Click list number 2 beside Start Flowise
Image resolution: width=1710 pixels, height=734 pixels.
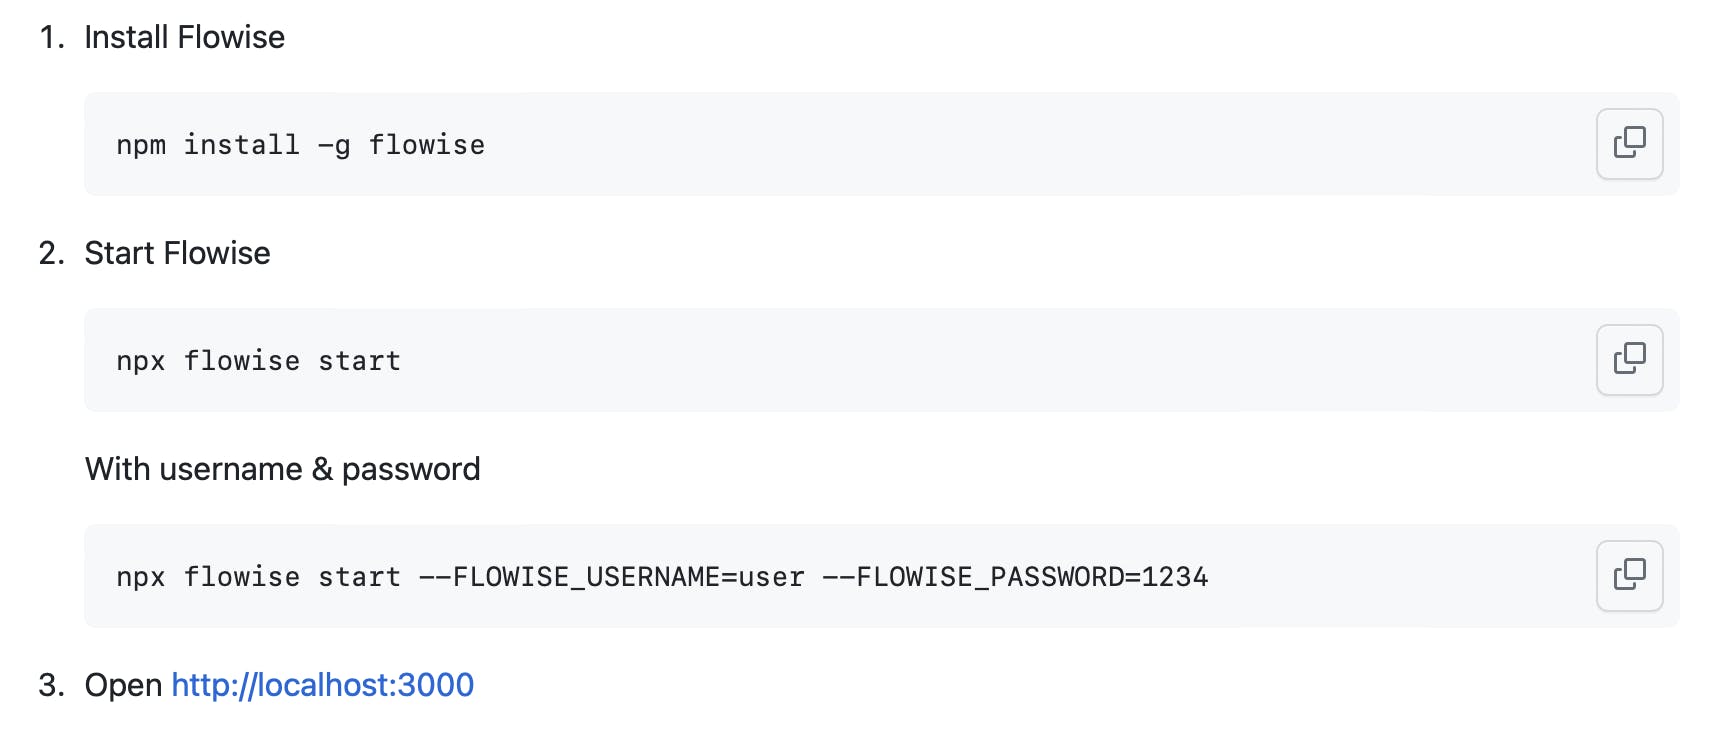51,253
